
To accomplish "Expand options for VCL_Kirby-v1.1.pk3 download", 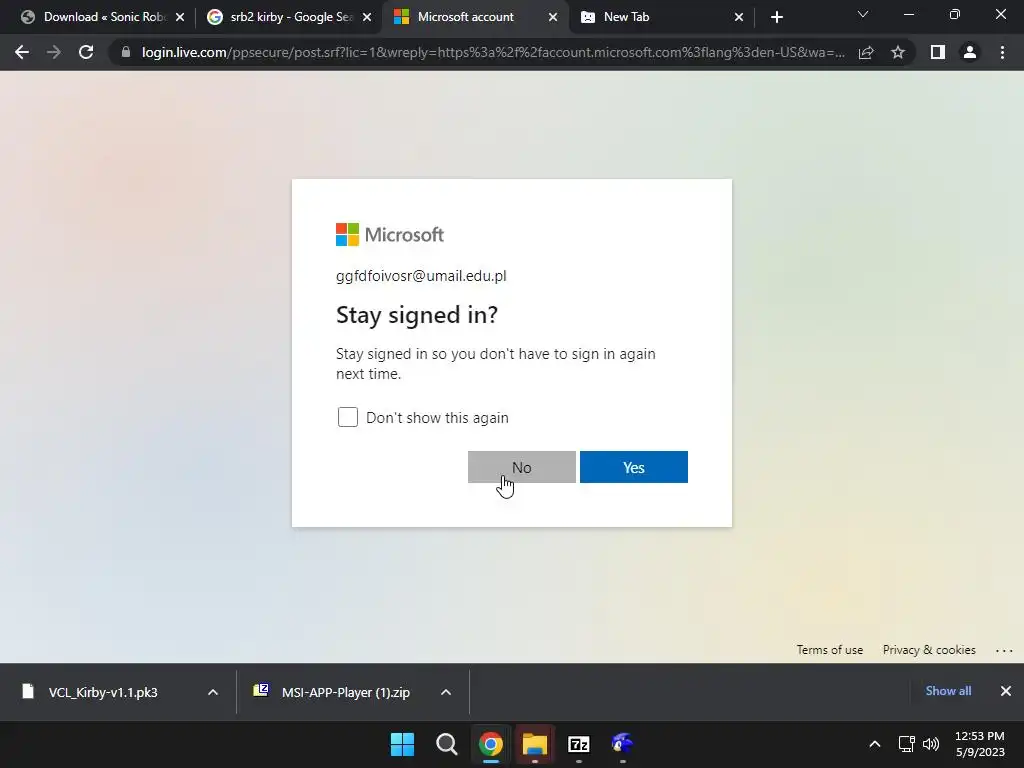I will click(212, 692).
